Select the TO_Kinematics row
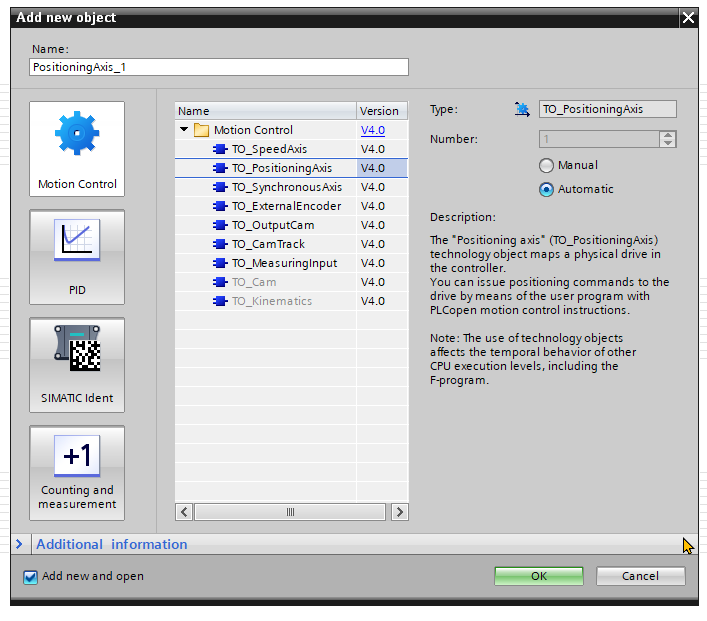Viewport: 707px width, 621px height. point(291,301)
